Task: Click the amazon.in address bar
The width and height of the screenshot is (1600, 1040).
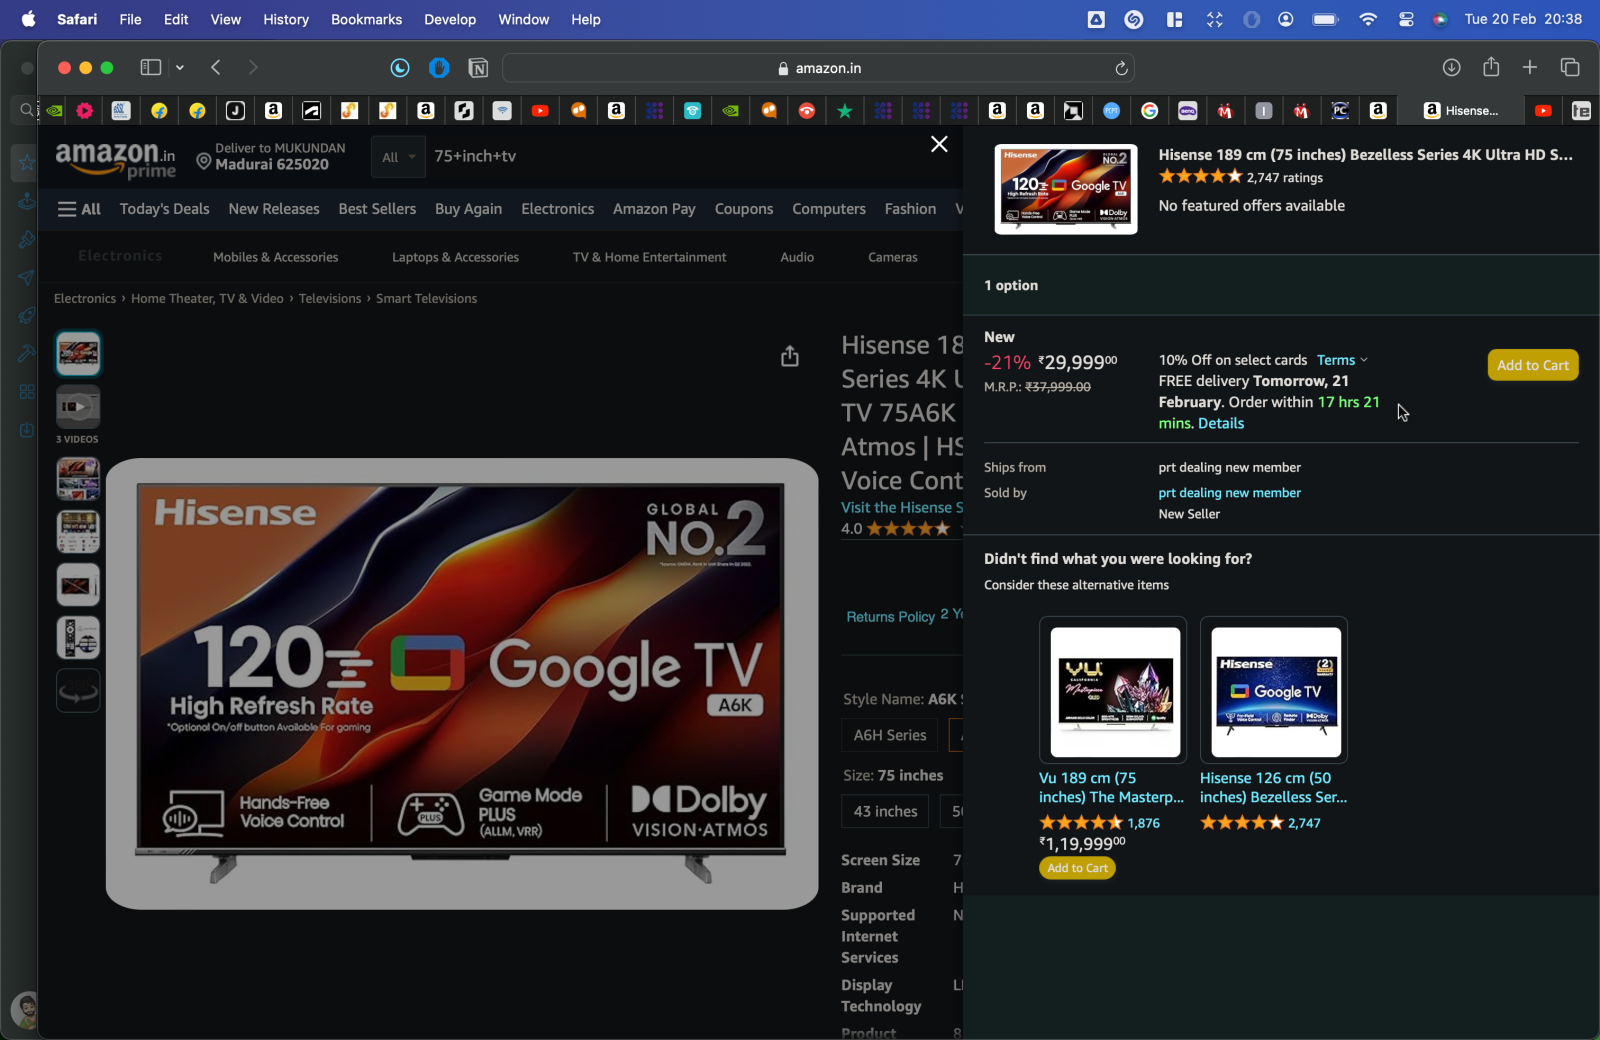Action: tap(818, 68)
